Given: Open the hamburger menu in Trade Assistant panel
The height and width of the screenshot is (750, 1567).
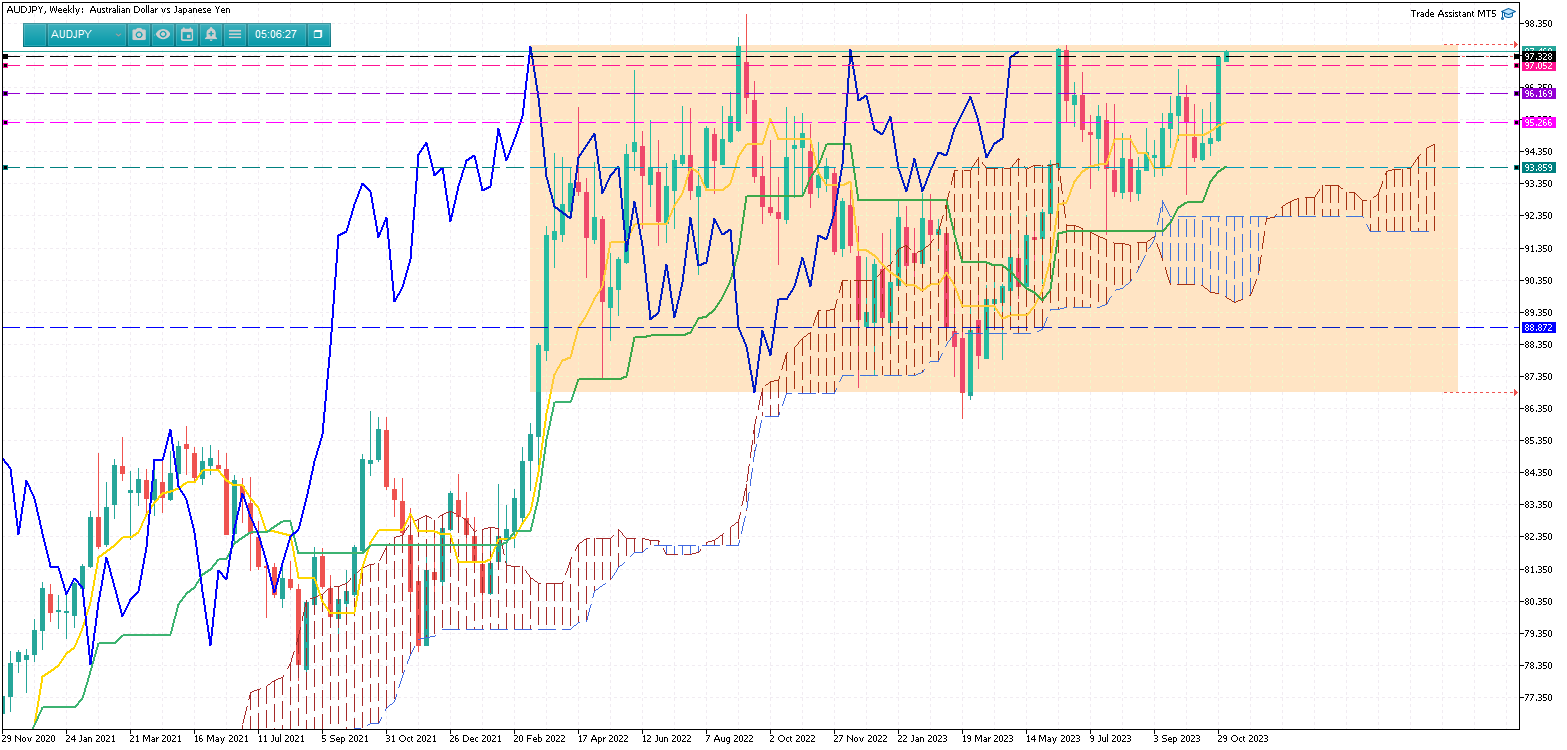Looking at the screenshot, I should [x=235, y=34].
